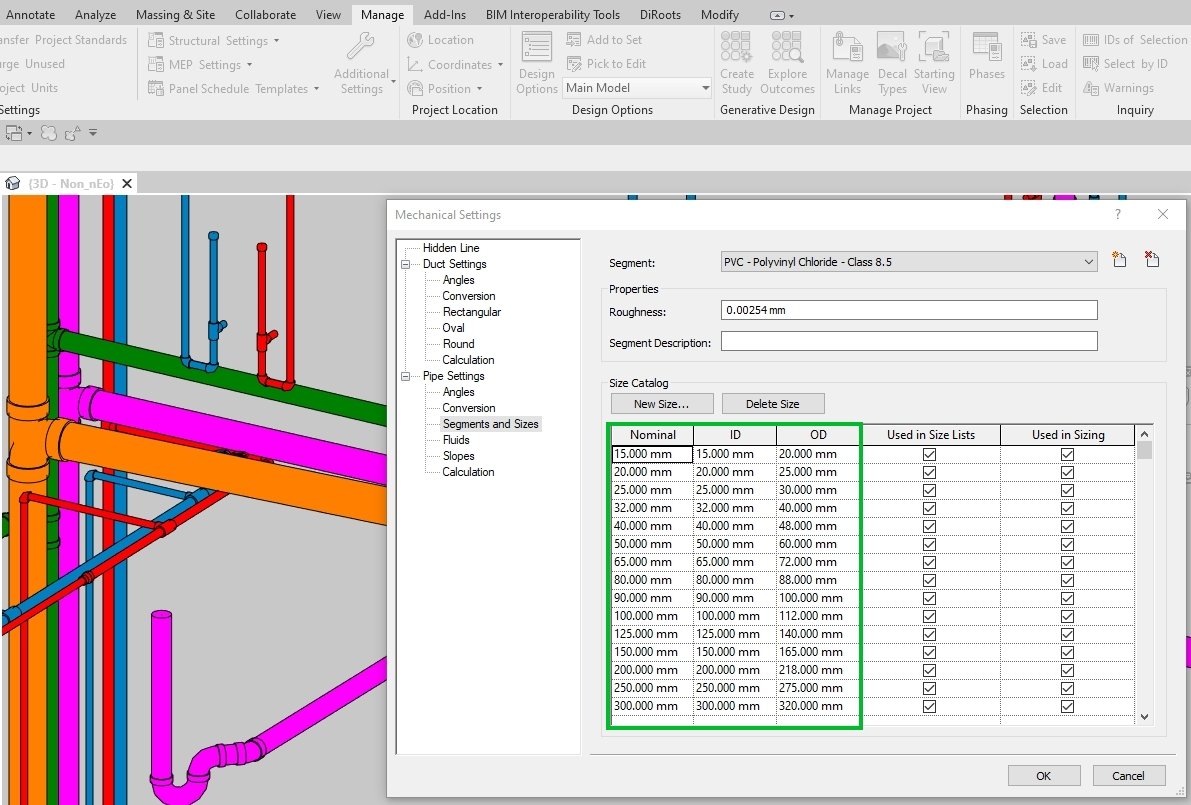The image size is (1191, 805).
Task: Open the DiRoots ribbon tab
Action: pos(660,14)
